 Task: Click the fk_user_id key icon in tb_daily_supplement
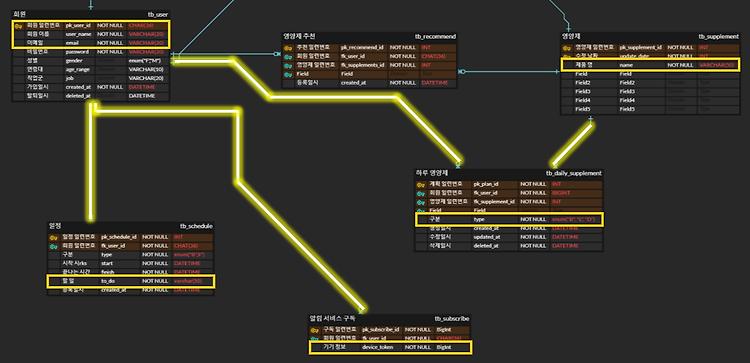click(x=421, y=193)
